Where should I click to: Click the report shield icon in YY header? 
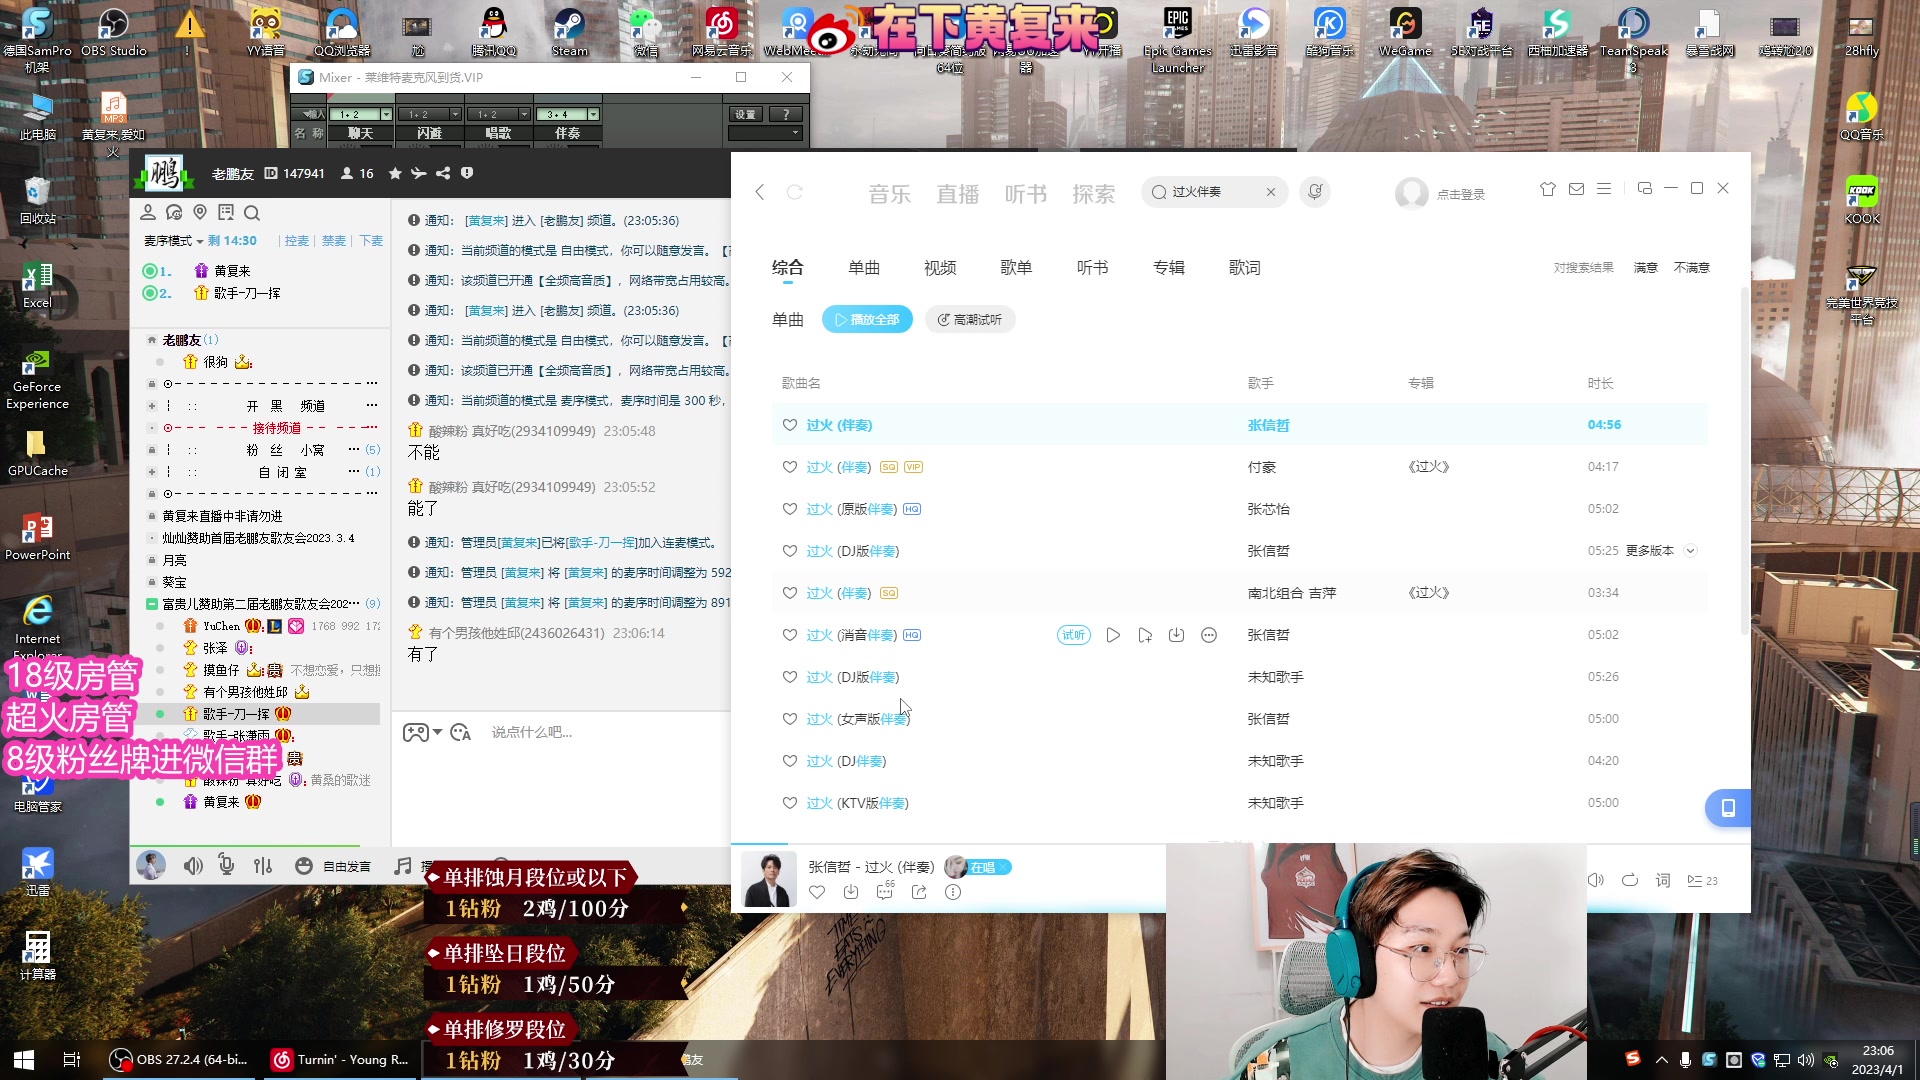click(x=467, y=173)
